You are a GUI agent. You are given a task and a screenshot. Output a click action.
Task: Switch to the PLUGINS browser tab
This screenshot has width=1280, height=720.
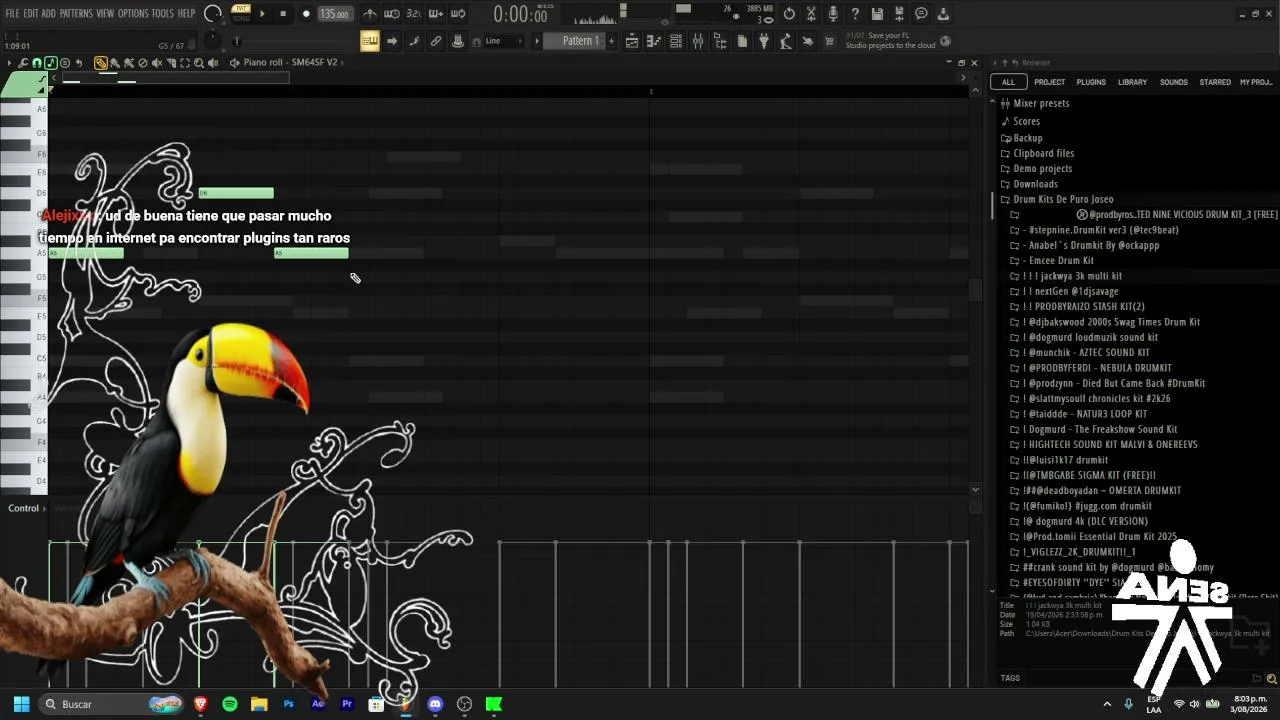1091,82
